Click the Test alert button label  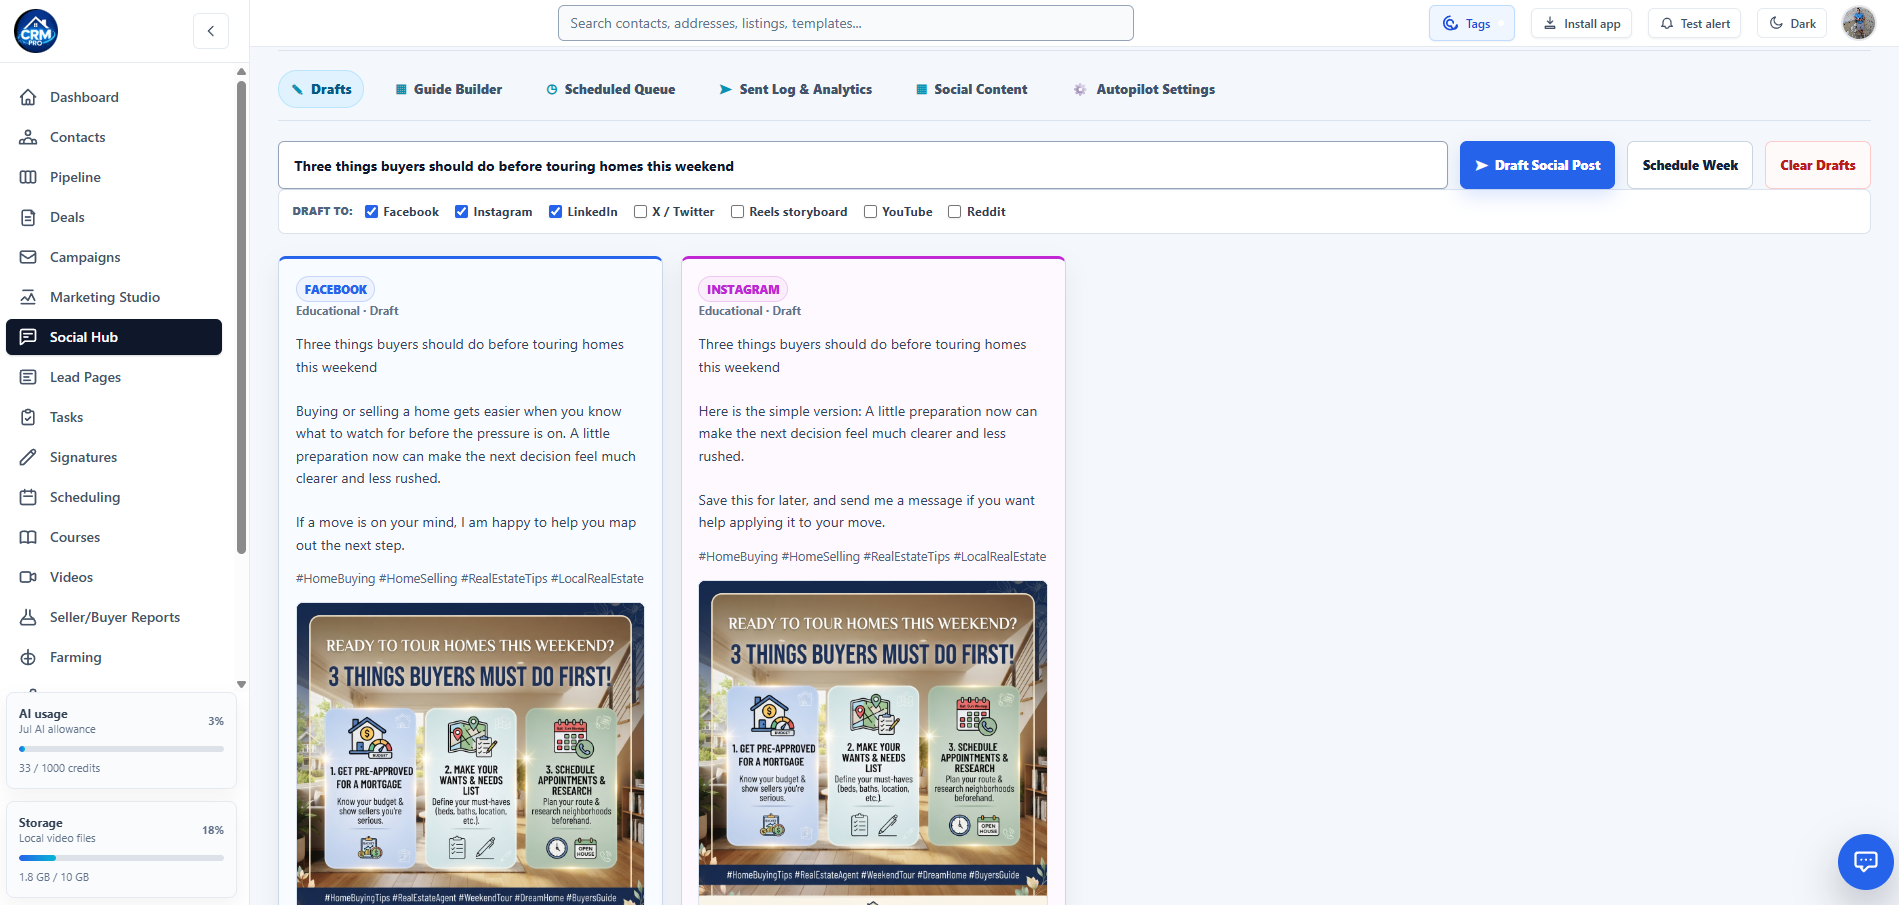point(1705,24)
